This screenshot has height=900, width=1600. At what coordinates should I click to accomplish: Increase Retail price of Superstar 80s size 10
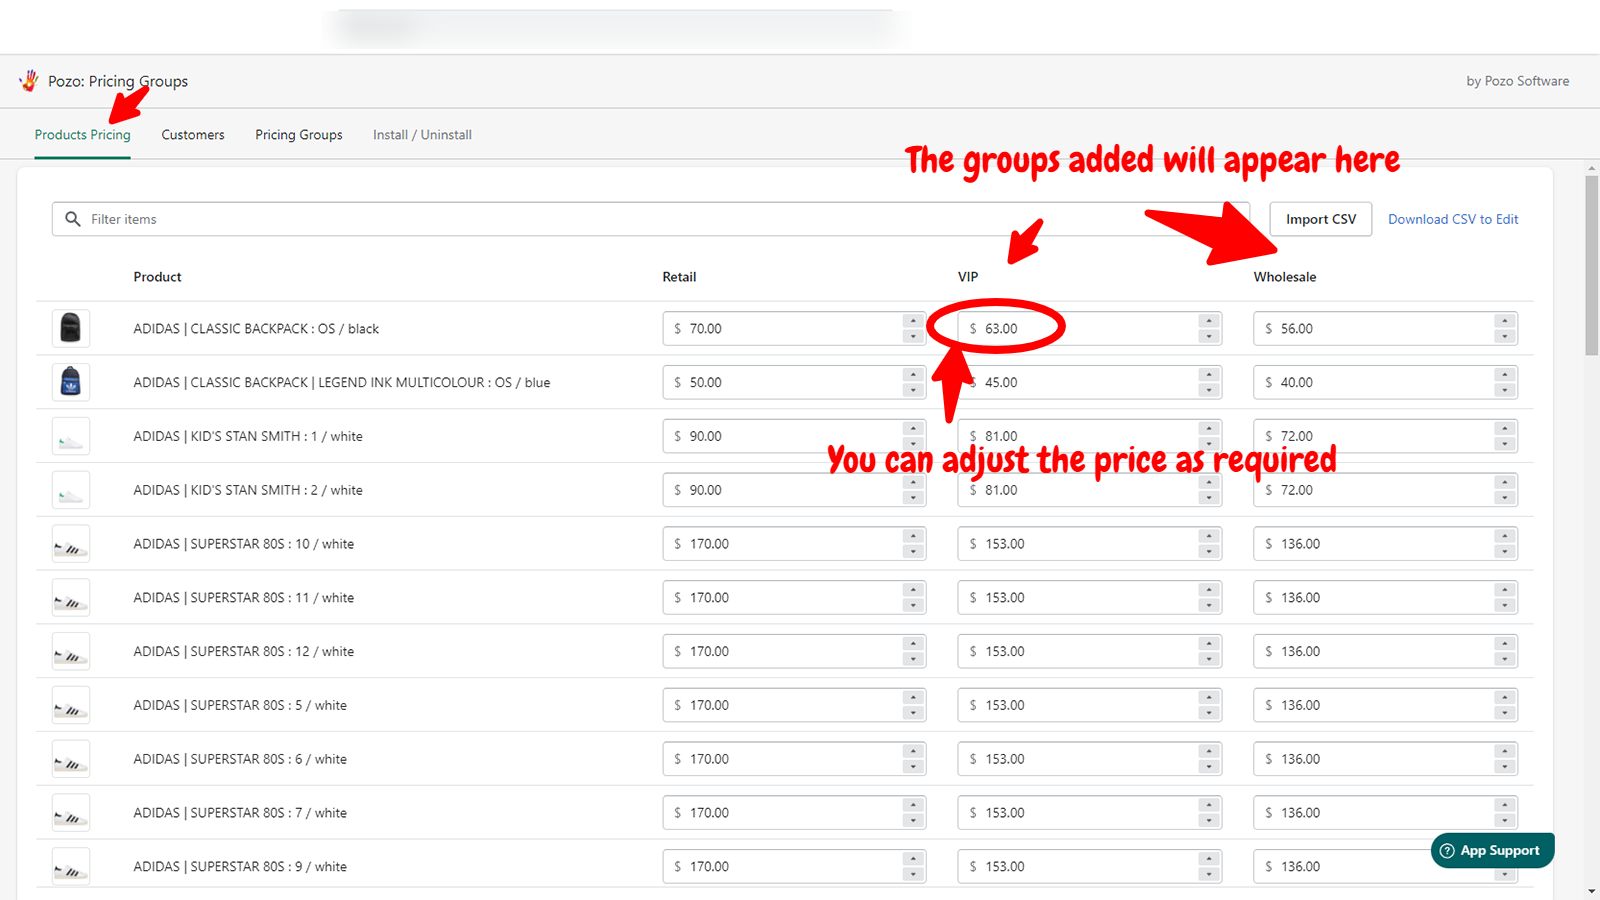coord(913,537)
